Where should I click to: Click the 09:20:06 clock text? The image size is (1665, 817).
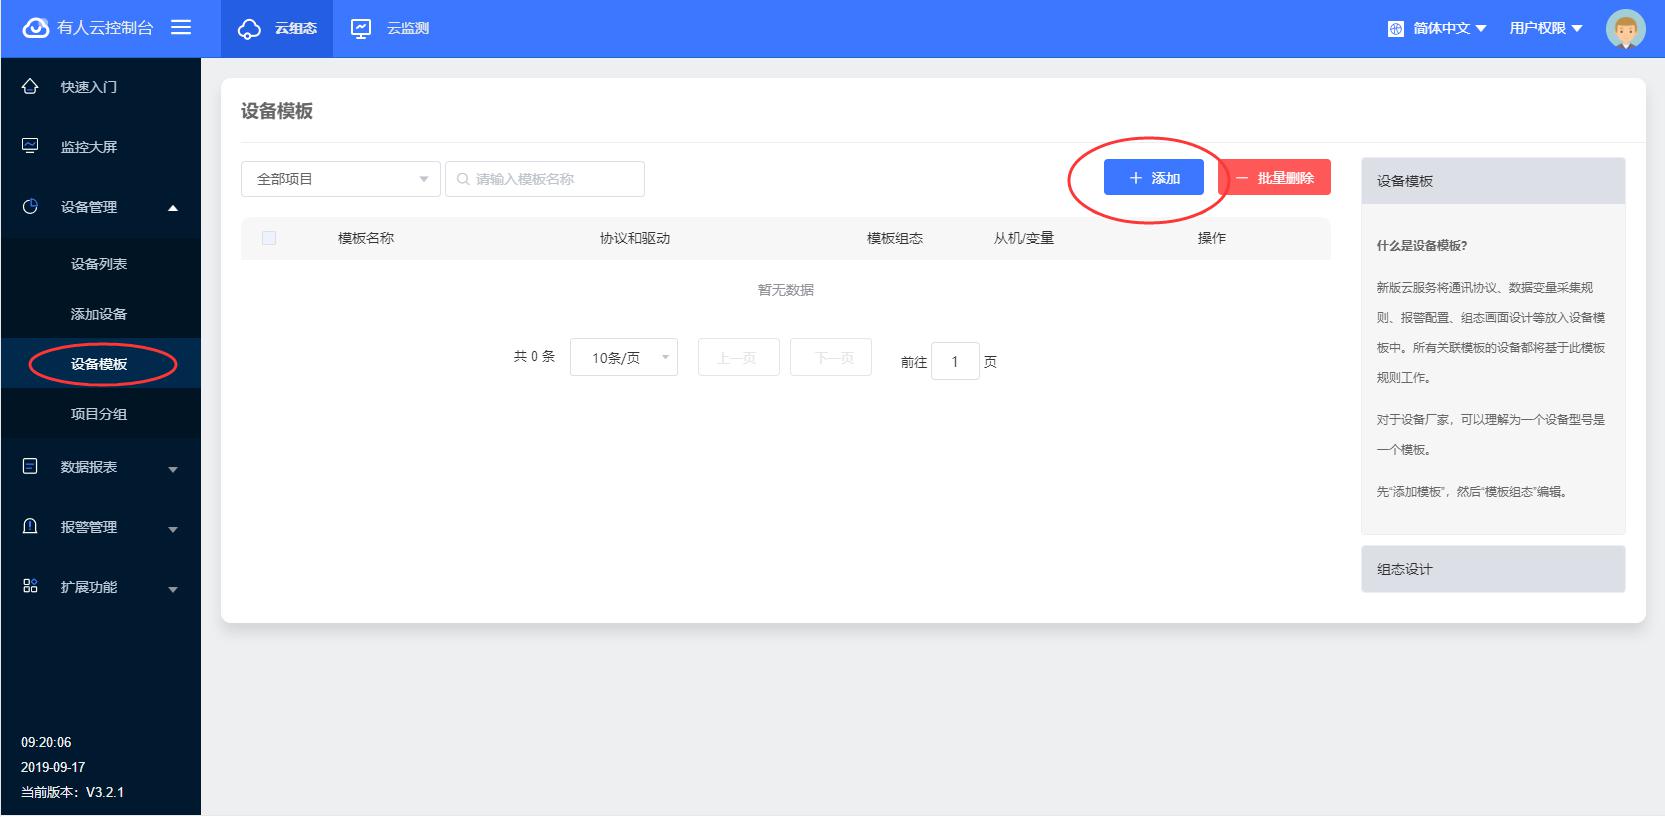[x=46, y=742]
